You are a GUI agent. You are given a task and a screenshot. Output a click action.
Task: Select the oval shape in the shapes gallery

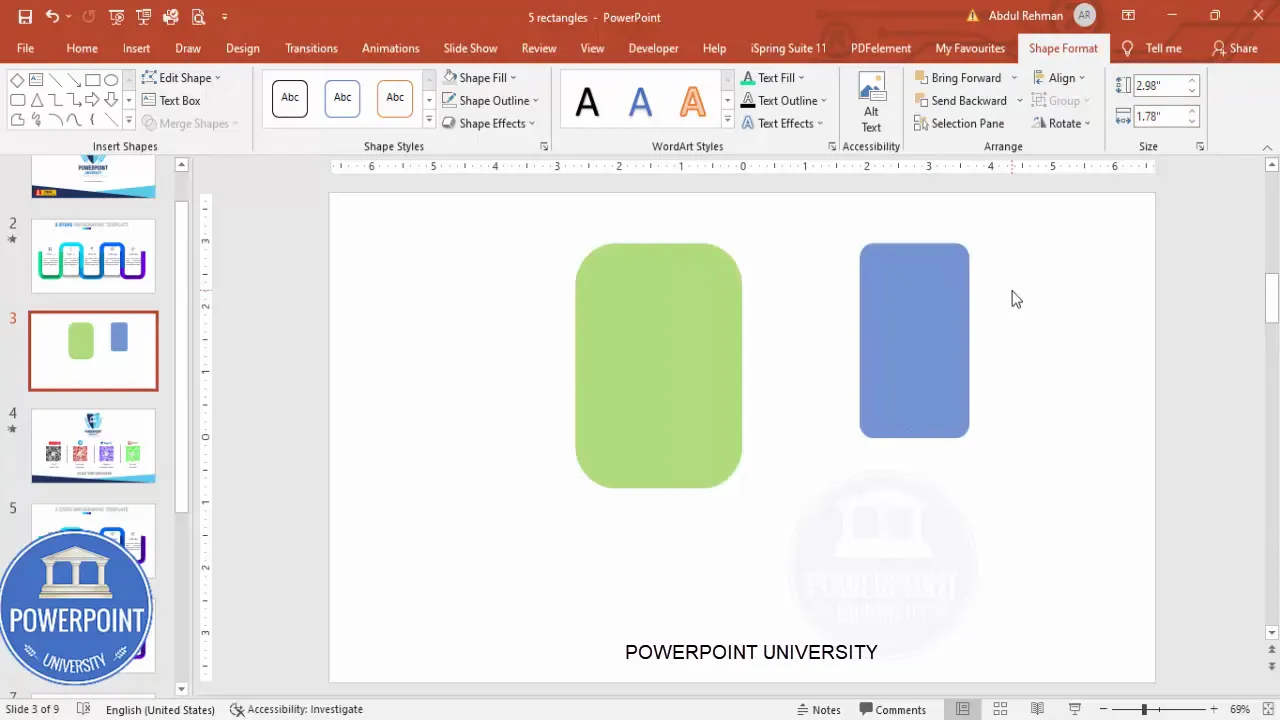tap(111, 80)
